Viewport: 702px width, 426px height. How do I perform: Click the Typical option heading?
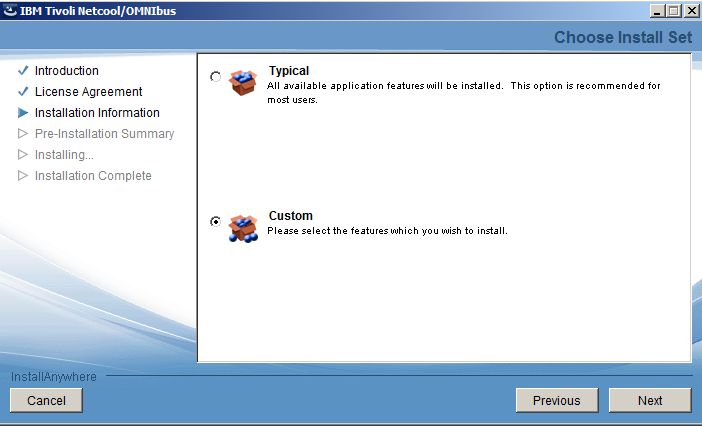click(x=289, y=71)
